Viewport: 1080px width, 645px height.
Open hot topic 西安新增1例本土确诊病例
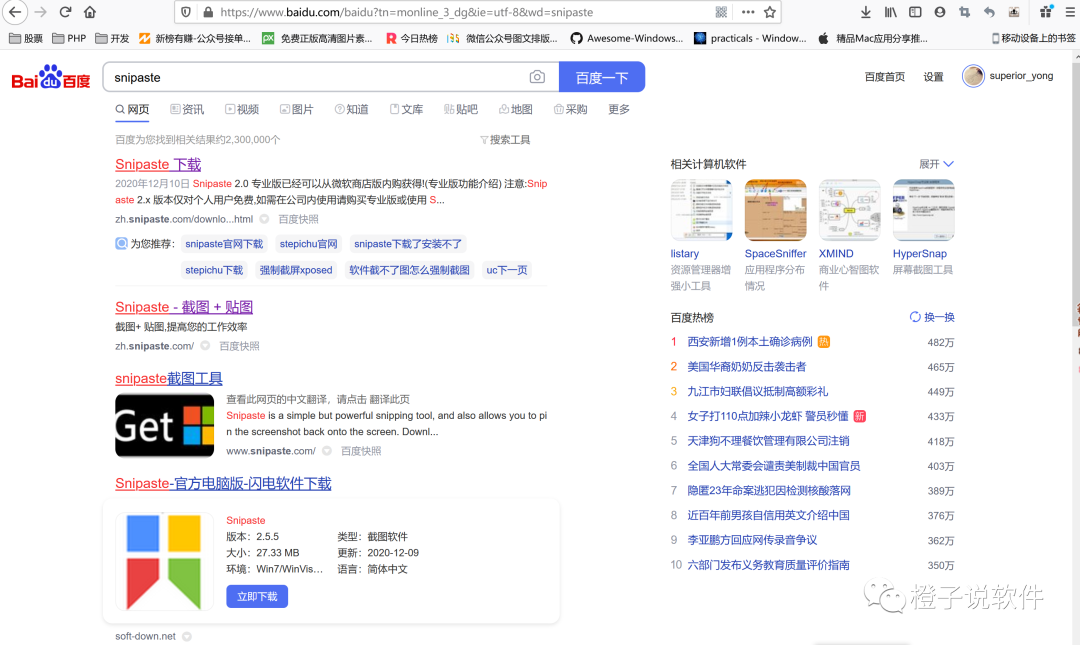749,342
